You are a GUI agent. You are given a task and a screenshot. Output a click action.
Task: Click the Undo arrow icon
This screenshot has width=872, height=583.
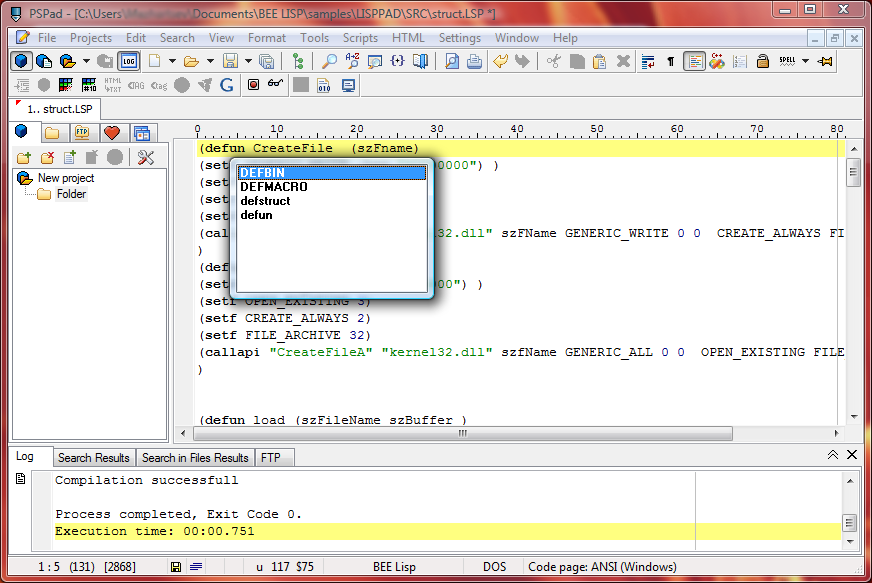(500, 61)
